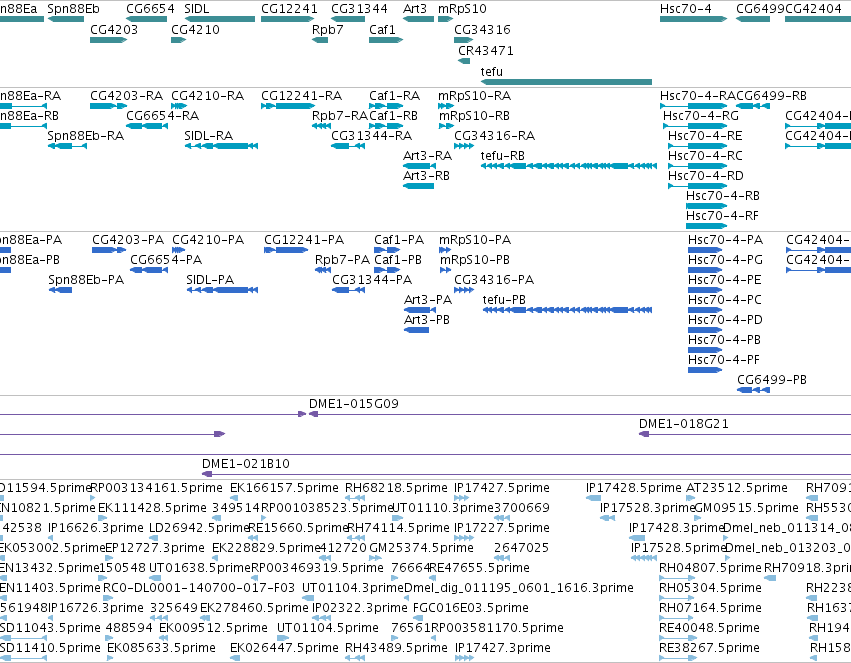
Task: Select the RE47655.5prime EST label
Action: tap(480, 568)
